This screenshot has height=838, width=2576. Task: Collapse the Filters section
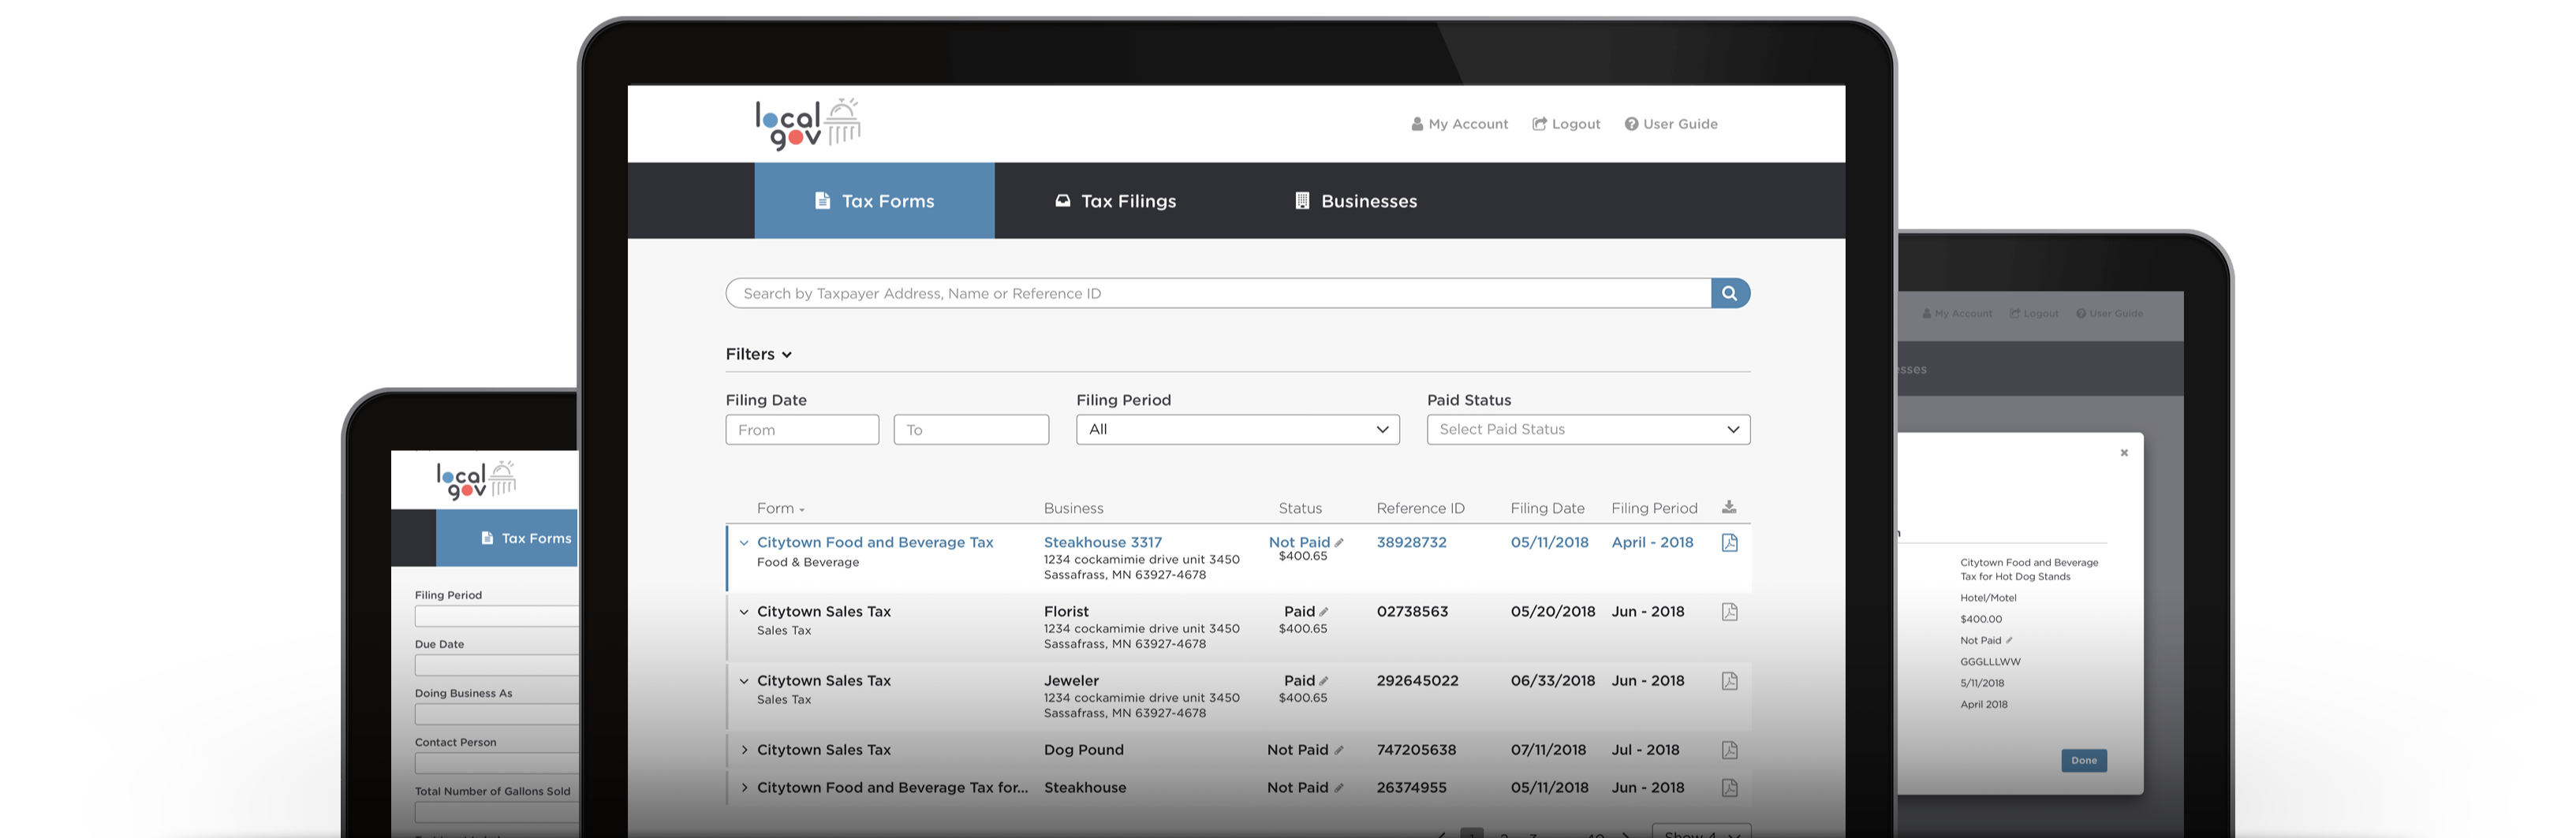pos(759,354)
